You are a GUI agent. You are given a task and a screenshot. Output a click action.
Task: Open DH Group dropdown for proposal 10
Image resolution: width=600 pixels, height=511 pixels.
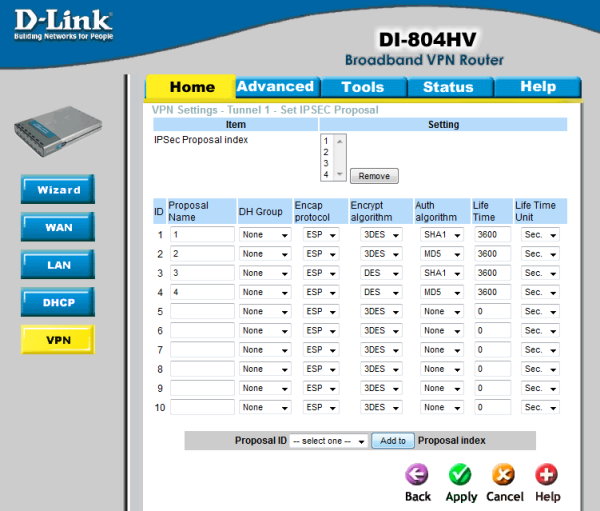(x=265, y=407)
